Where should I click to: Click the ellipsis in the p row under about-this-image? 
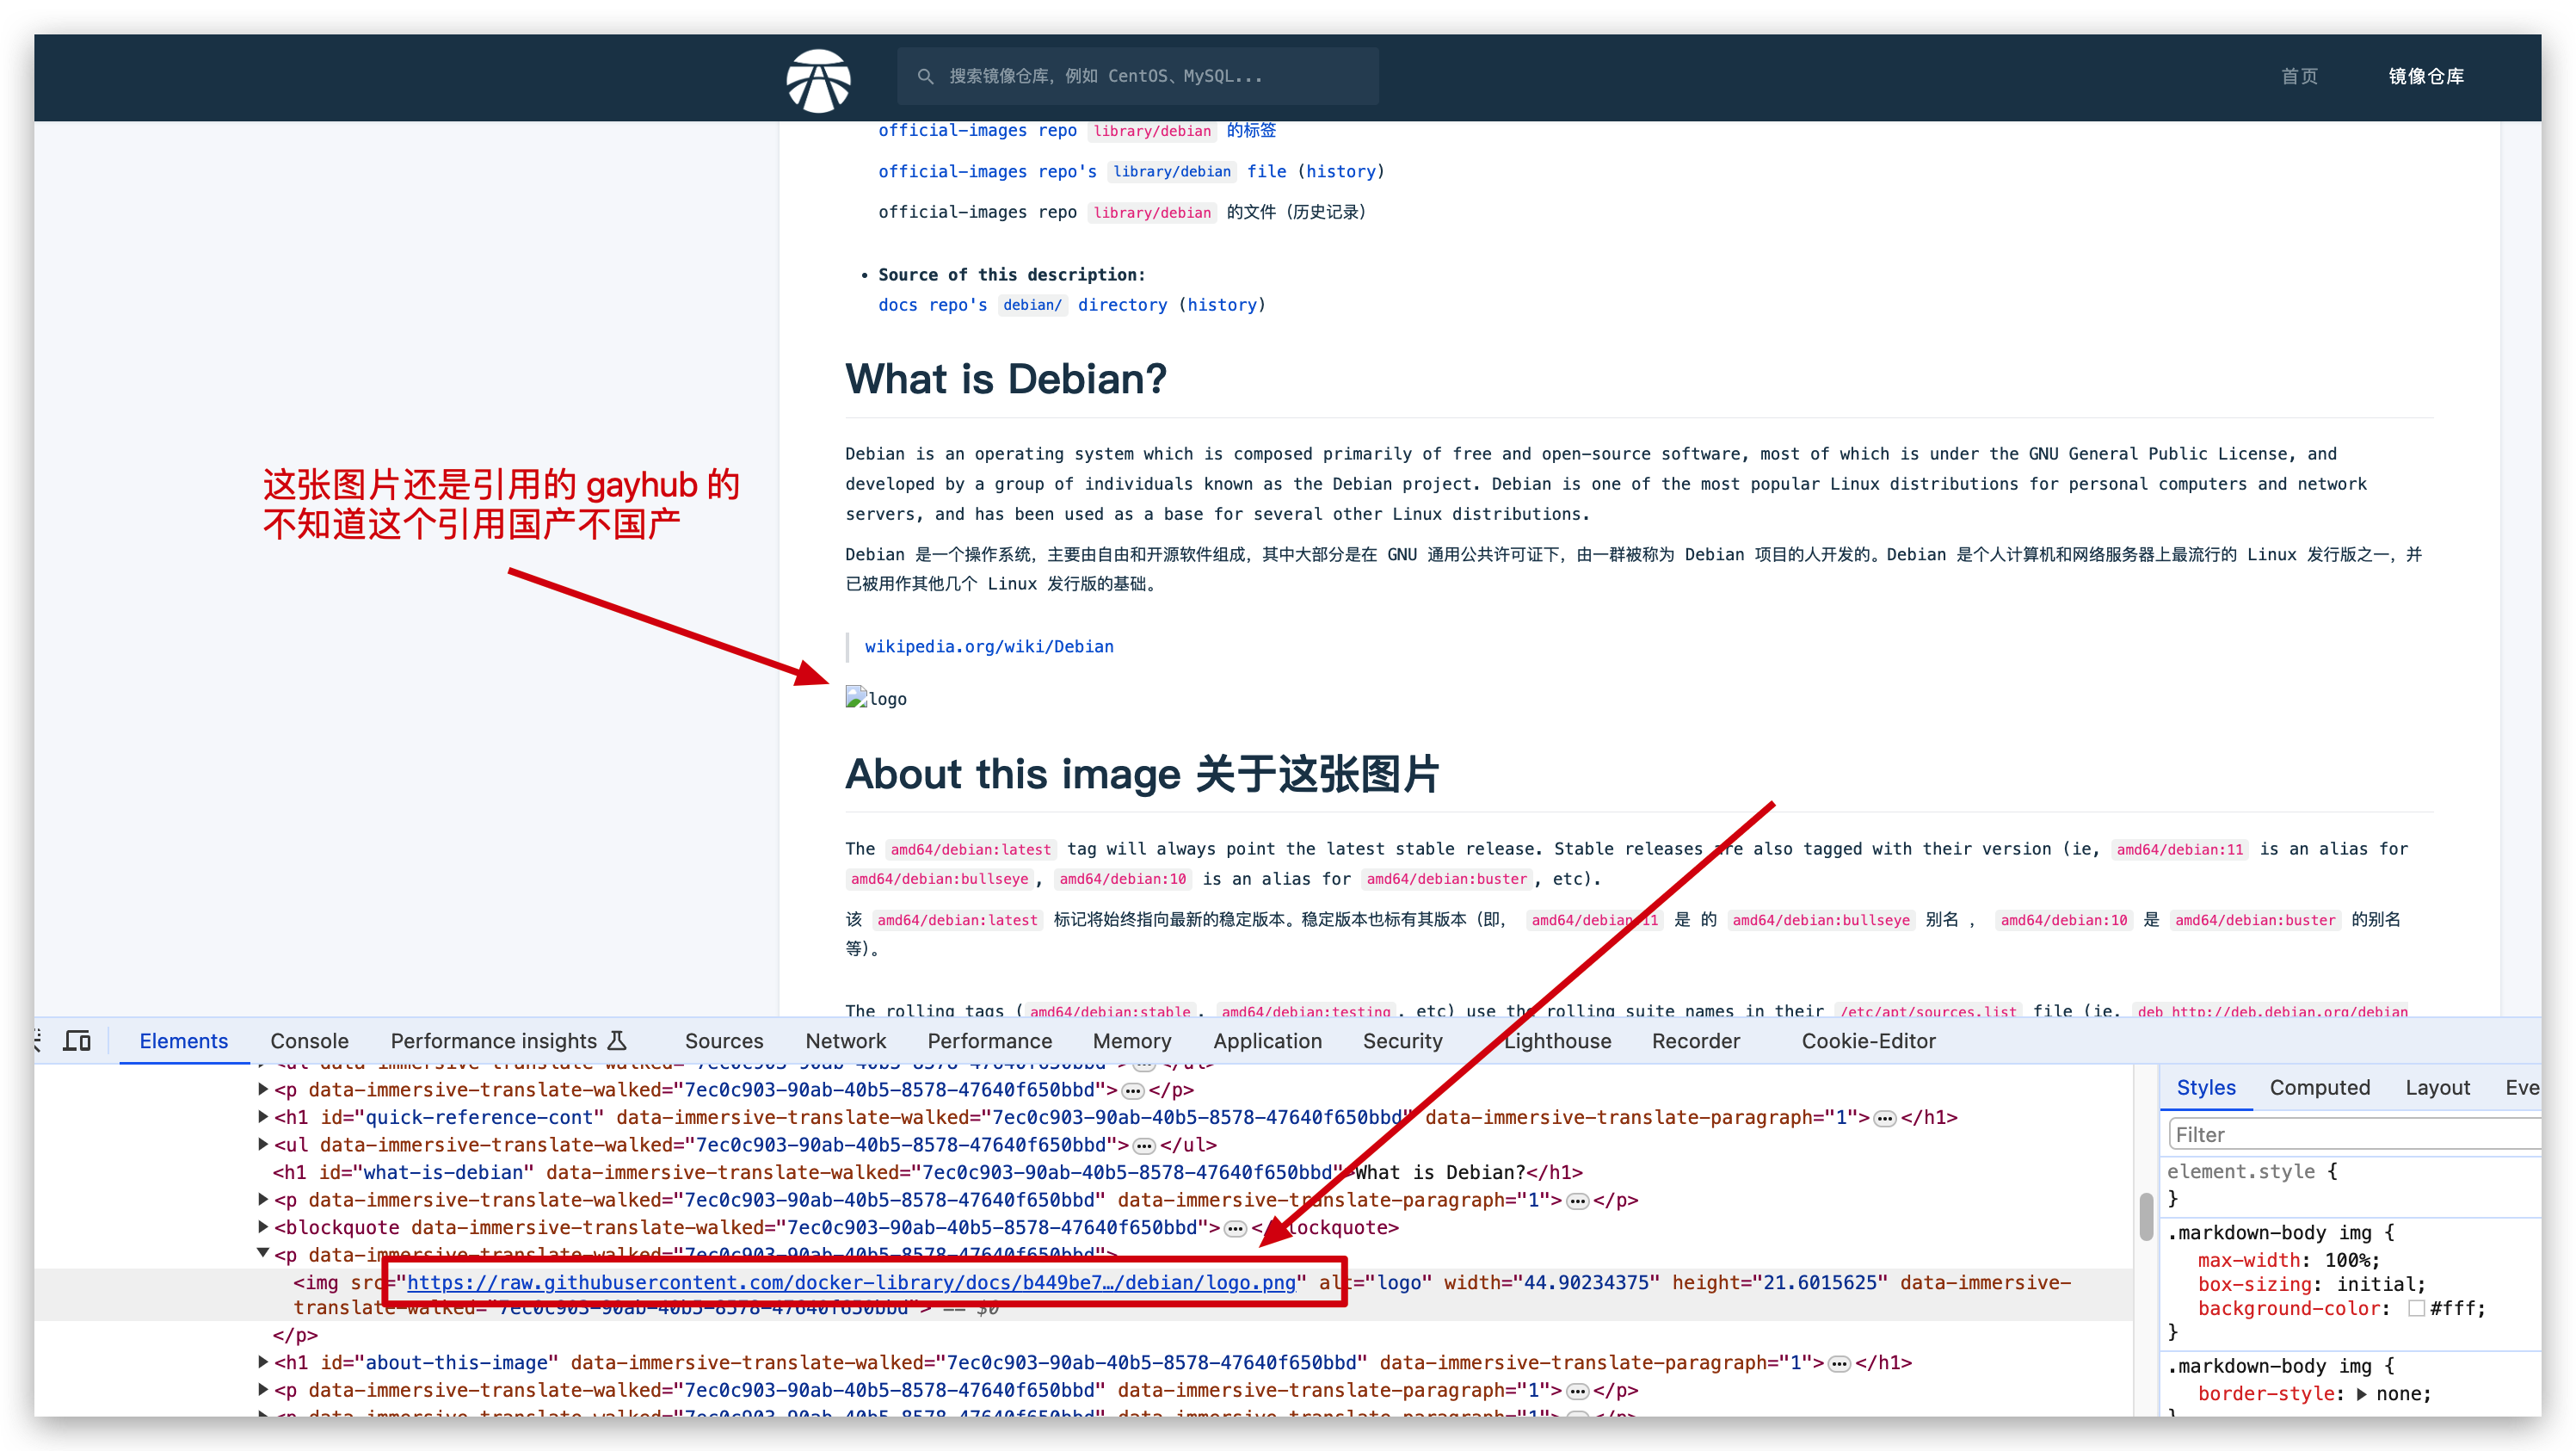(x=1577, y=1391)
